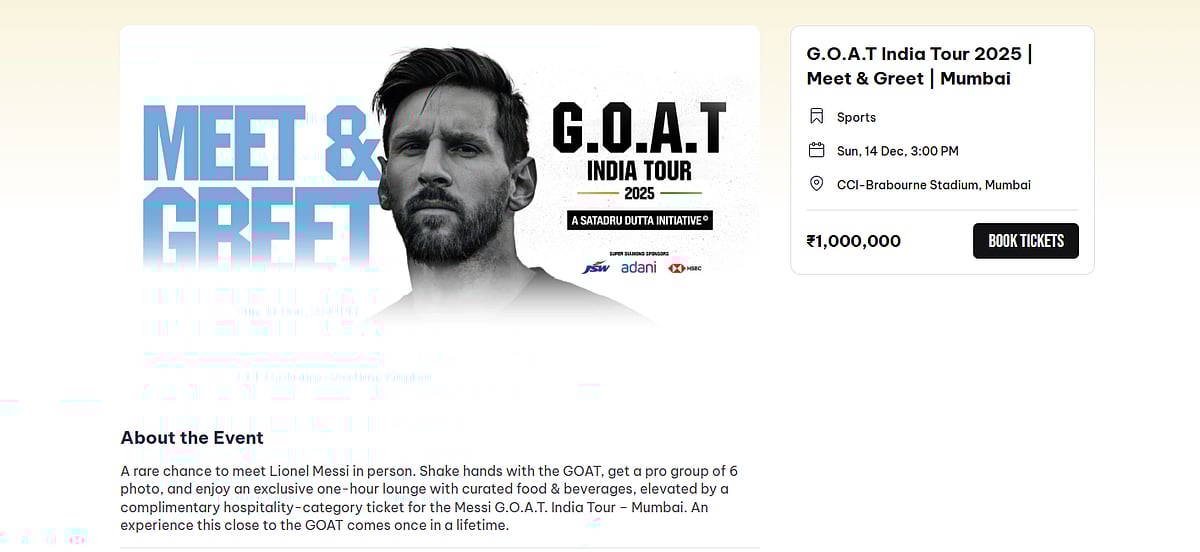Viewport: 1200px width, 552px height.
Task: Click the JSW sponsor logo
Action: [x=597, y=268]
